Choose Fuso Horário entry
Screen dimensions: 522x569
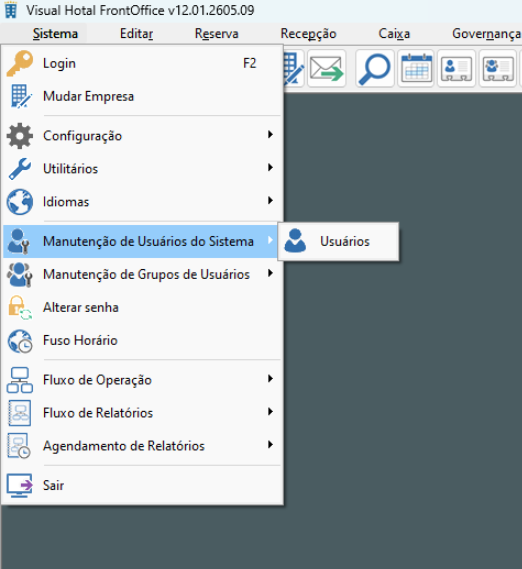point(143,341)
